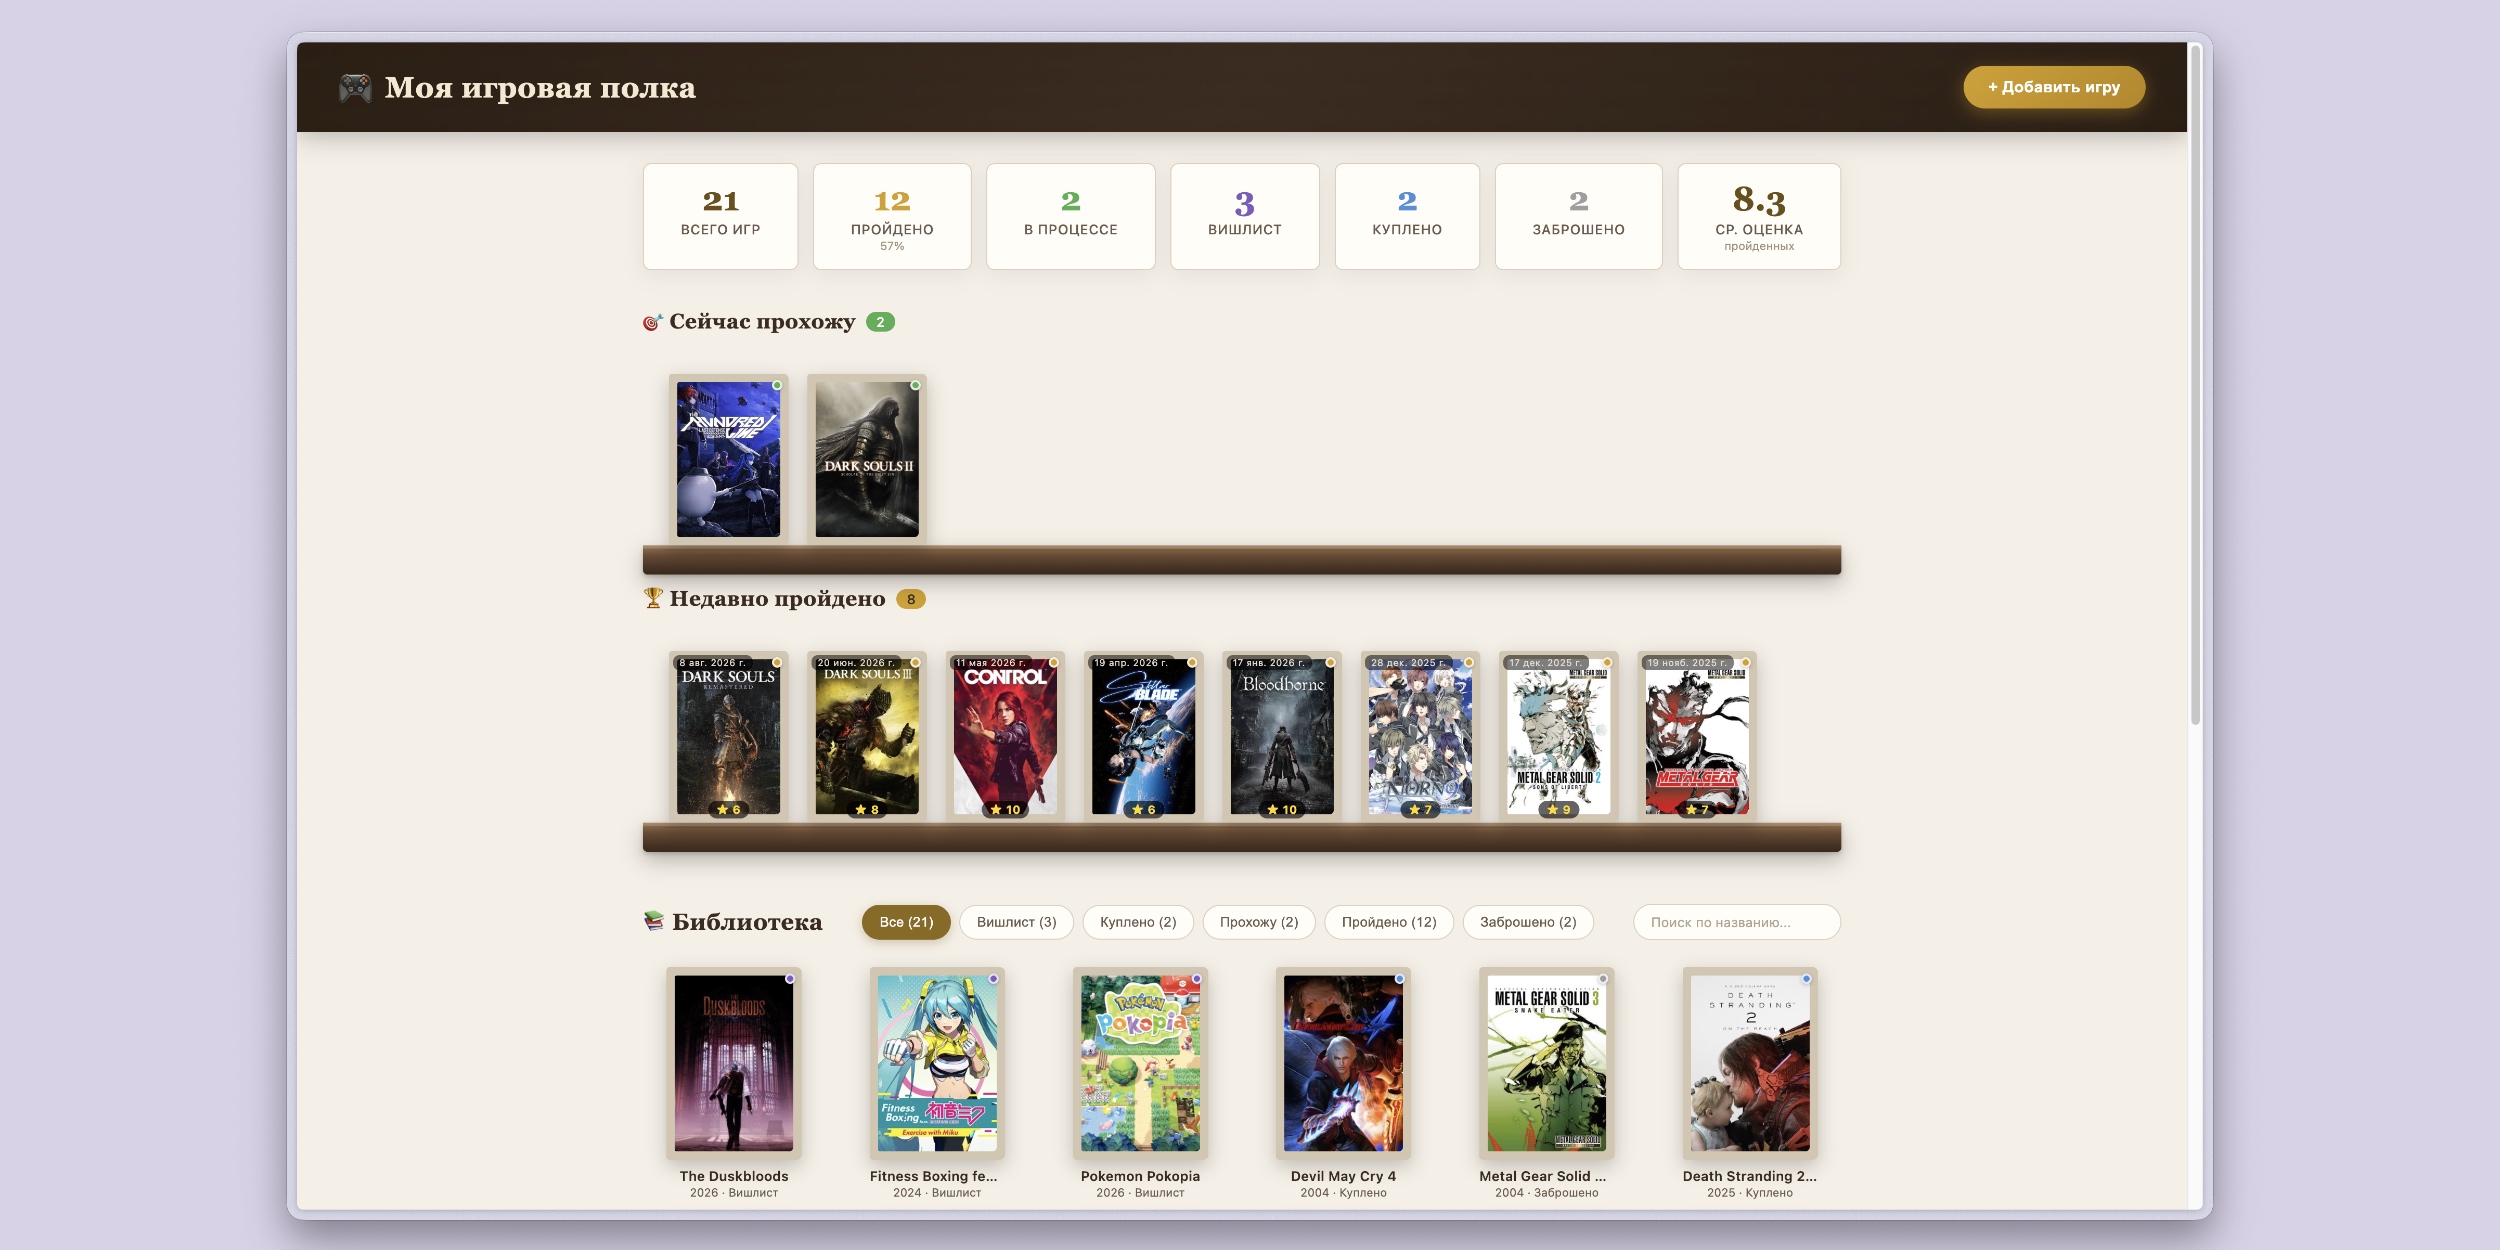Open the Bloodborne cover
Image resolution: width=2500 pixels, height=1250 pixels.
[1282, 736]
